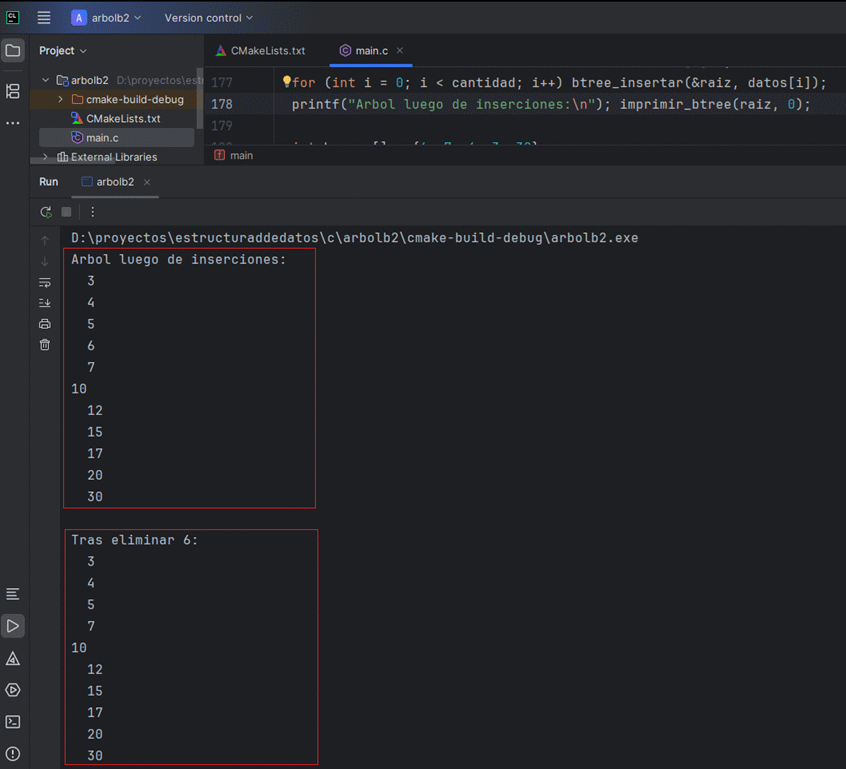Open the Structure tool window
Viewport: 846px width, 769px height.
pos(13,91)
